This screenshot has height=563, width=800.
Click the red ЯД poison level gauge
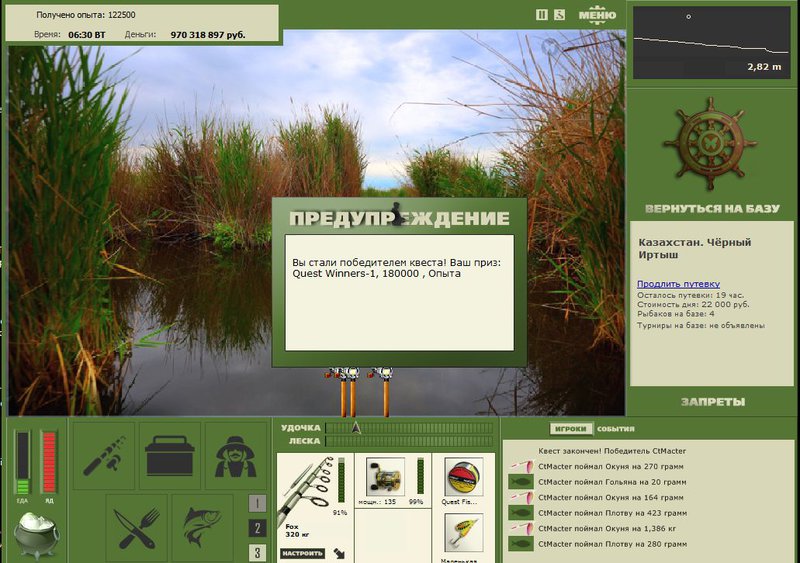pos(49,462)
